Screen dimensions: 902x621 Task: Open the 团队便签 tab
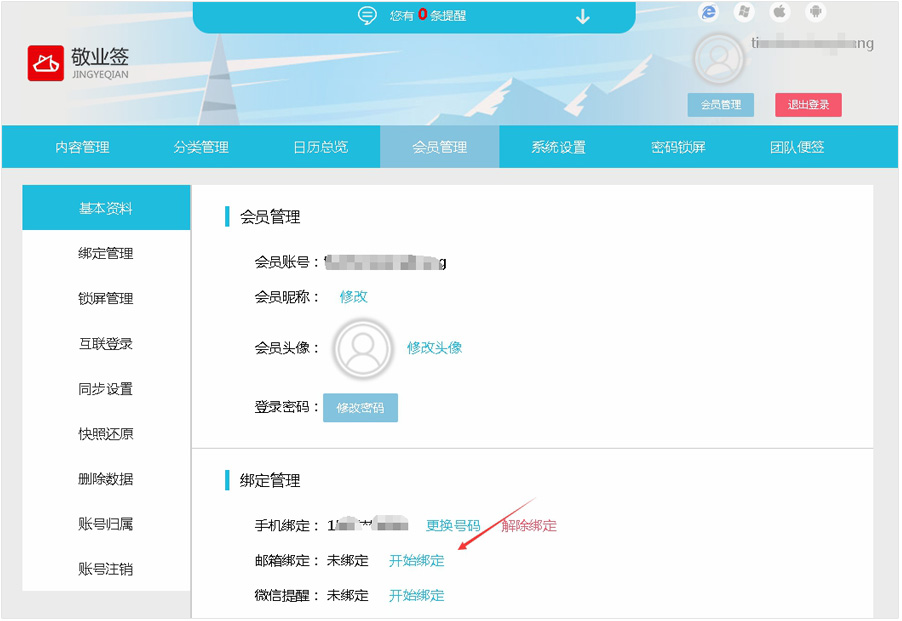[797, 147]
